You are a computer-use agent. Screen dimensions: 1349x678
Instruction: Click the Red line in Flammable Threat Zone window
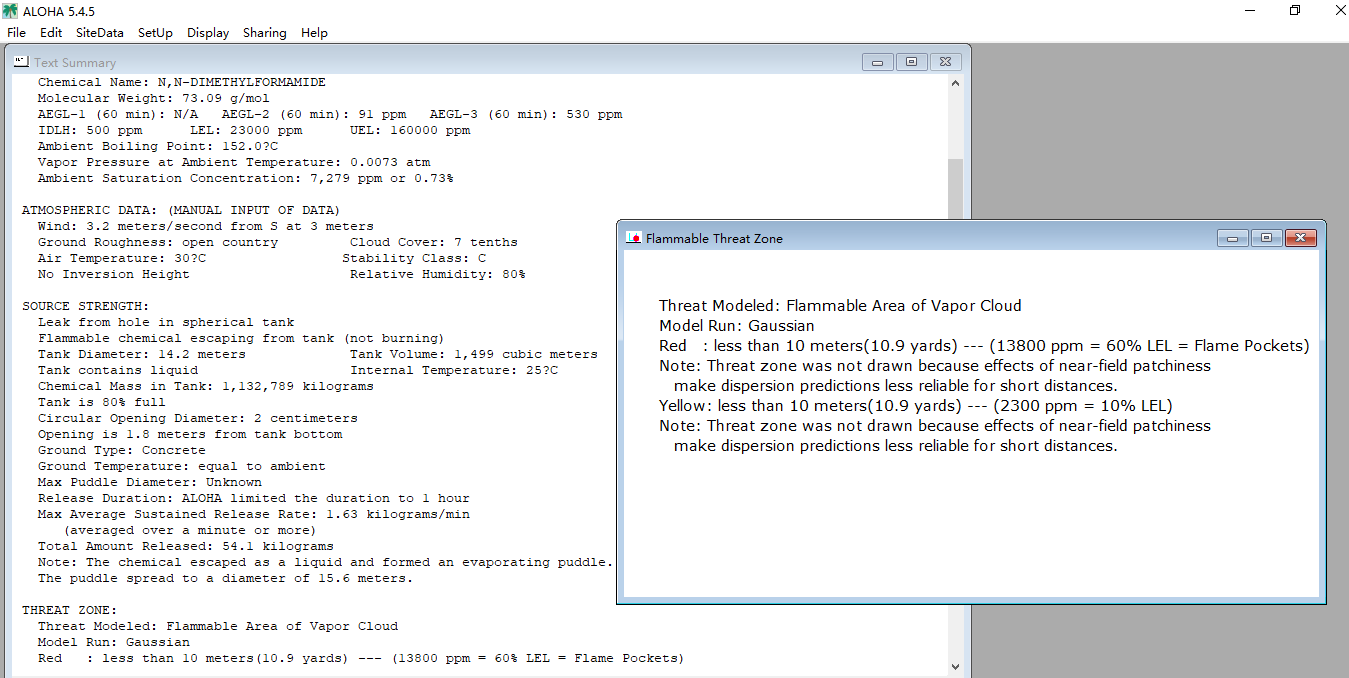tap(984, 346)
